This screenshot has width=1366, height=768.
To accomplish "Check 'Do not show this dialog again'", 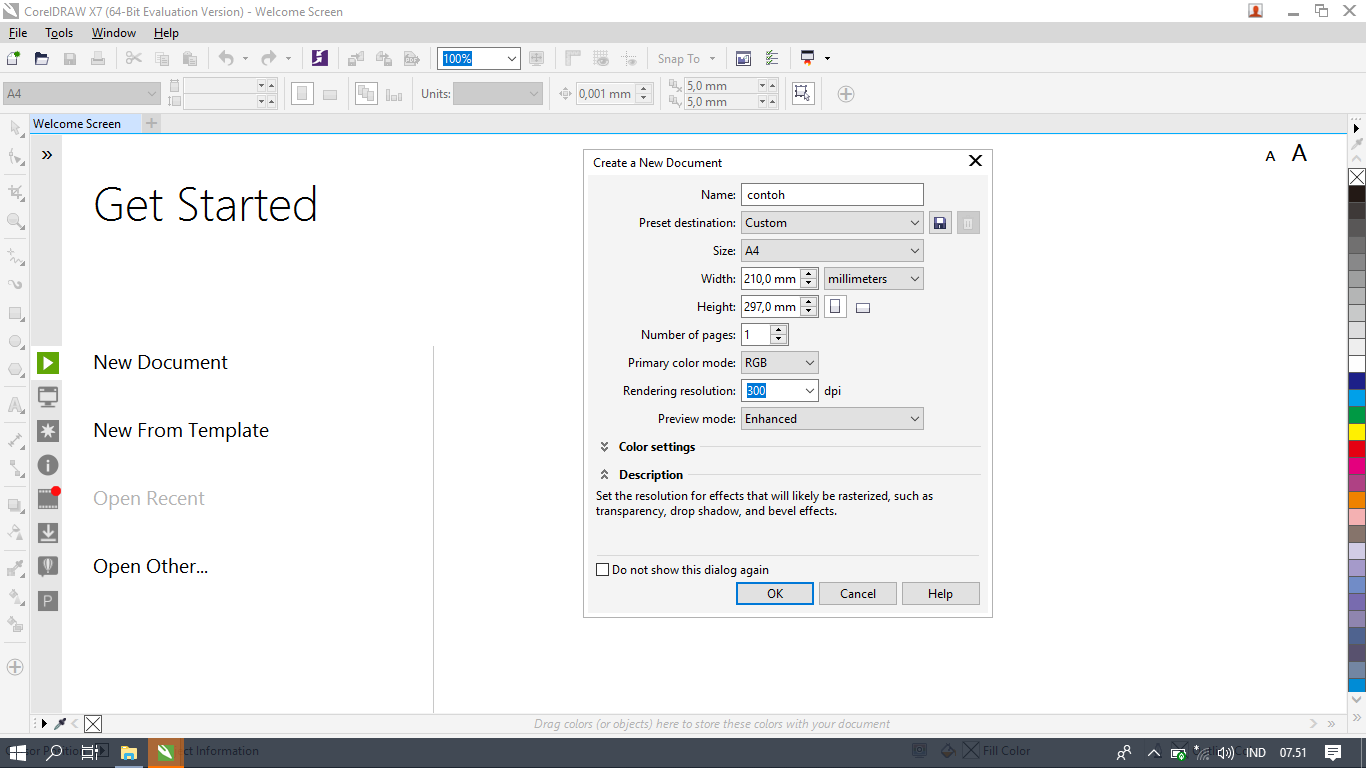I will pos(602,570).
